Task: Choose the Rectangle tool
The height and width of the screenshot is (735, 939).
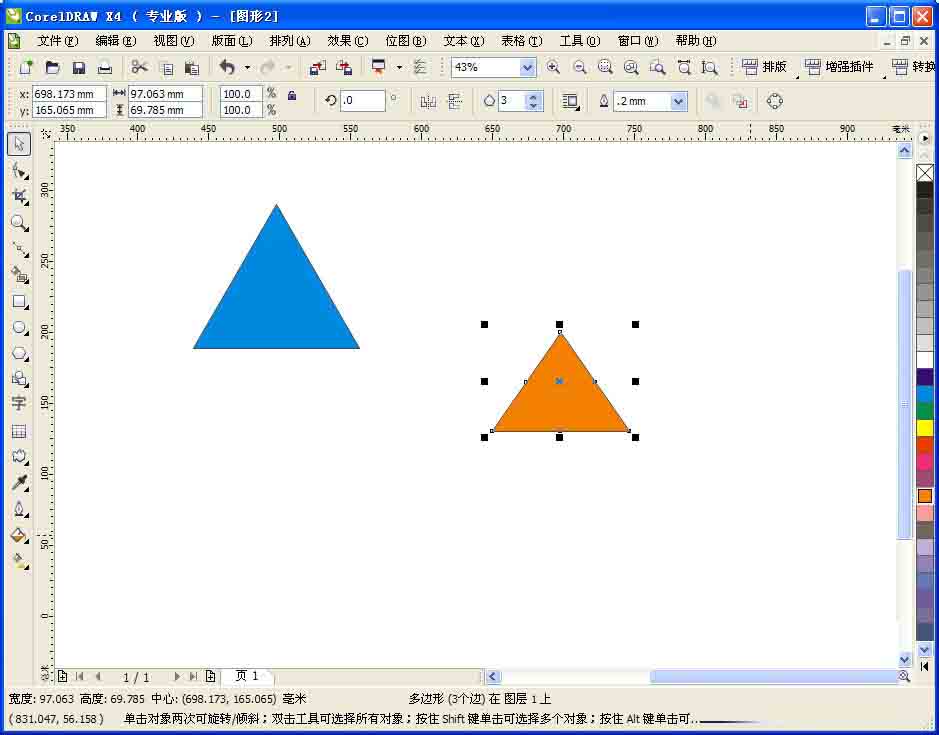Action: pyautogui.click(x=18, y=301)
